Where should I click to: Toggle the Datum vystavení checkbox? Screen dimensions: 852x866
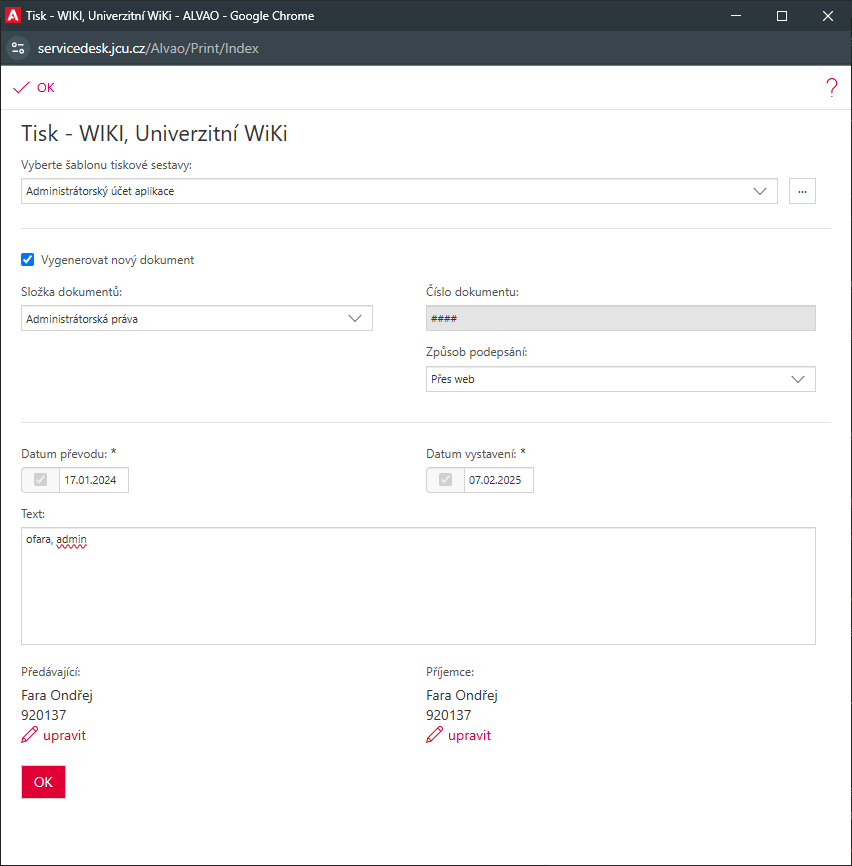tap(446, 480)
